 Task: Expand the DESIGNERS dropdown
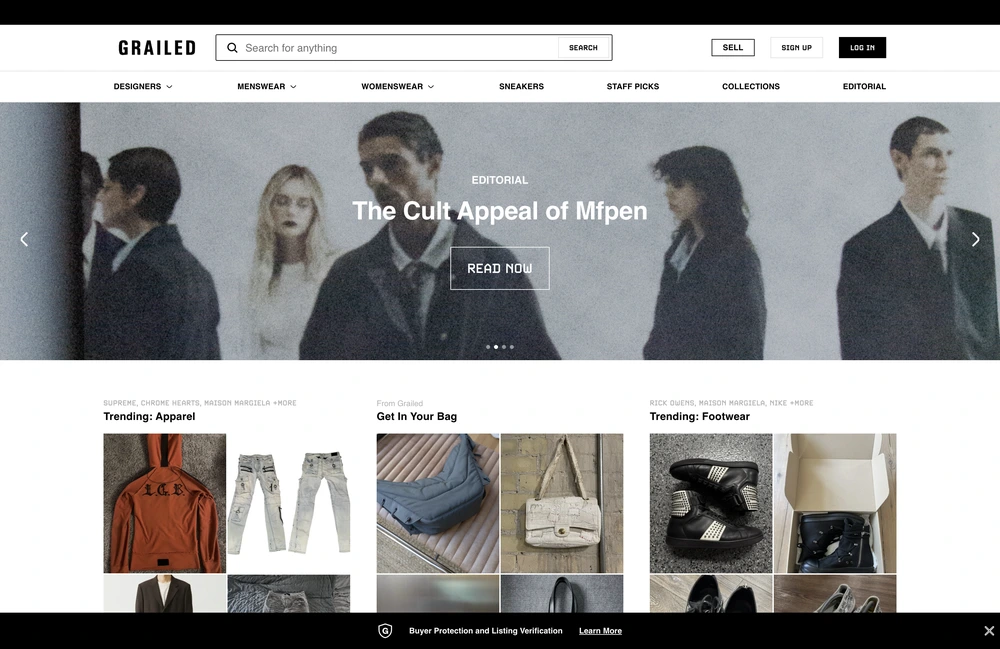142,86
